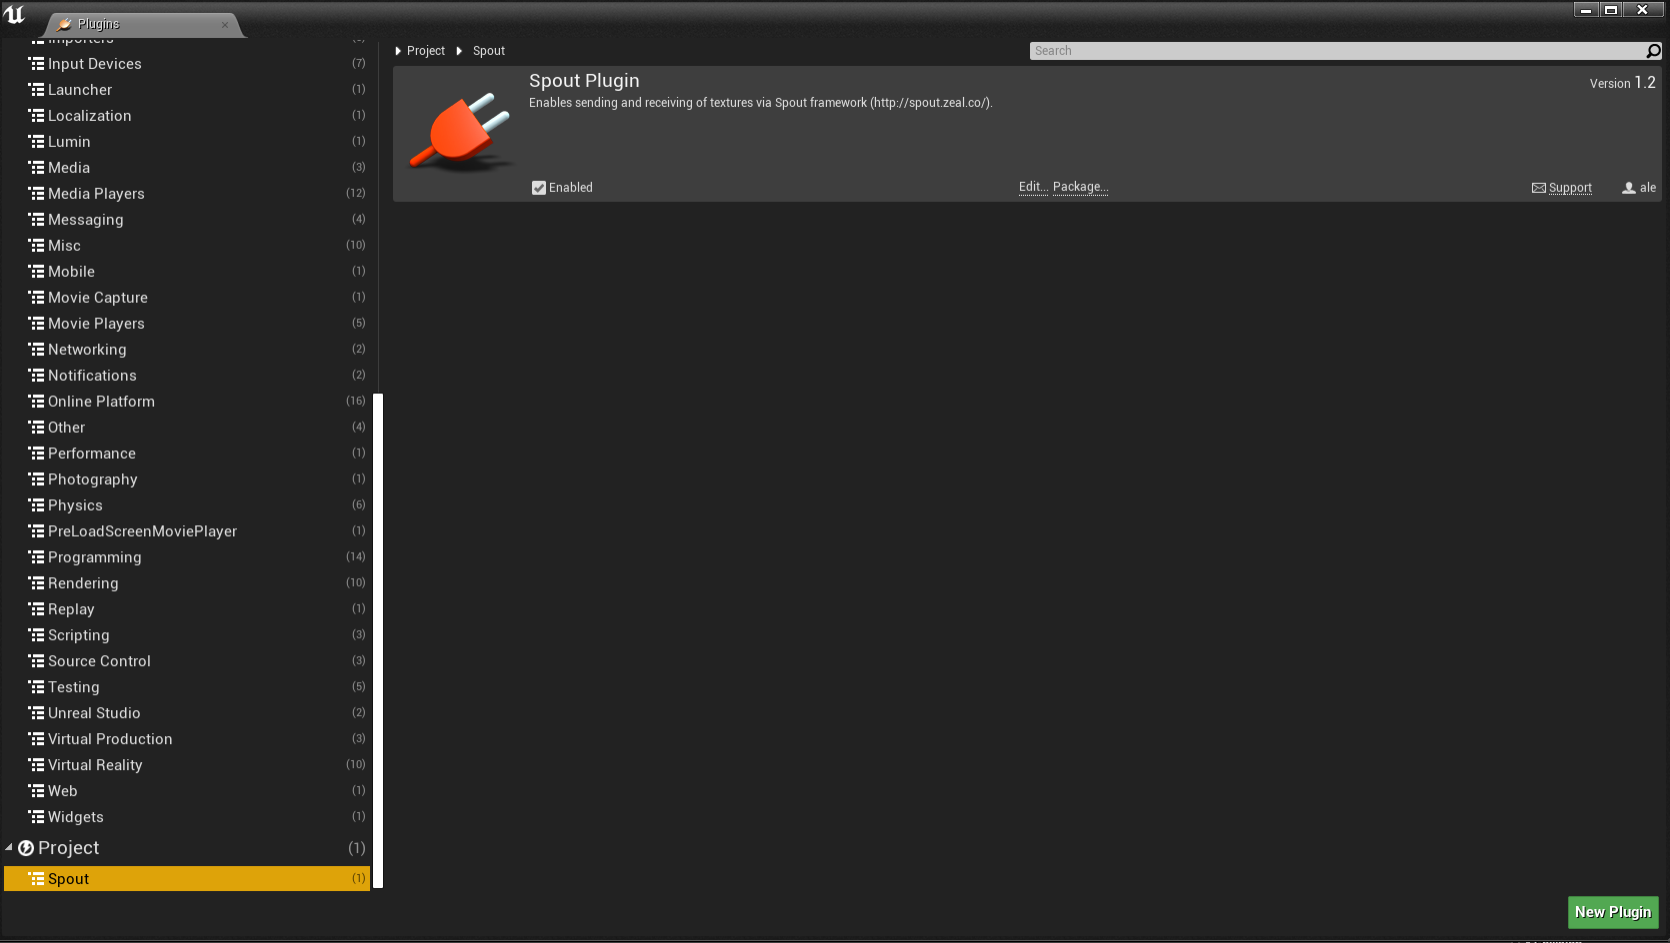The width and height of the screenshot is (1670, 943).
Task: Click the Input Devices list icon
Action: pos(36,63)
